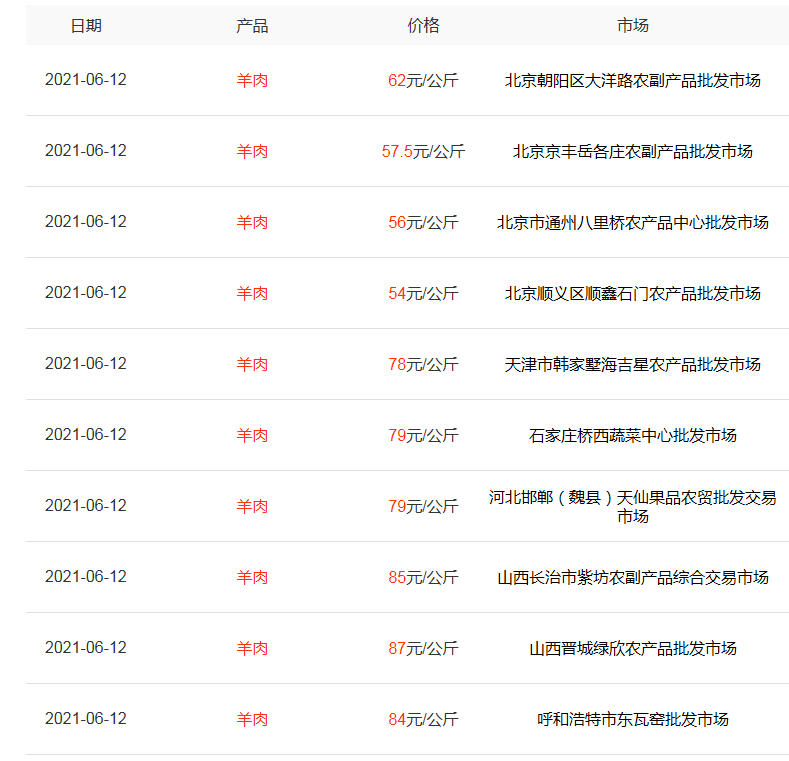Open 羊肉 link in the 石家庄桥西 market row

pos(252,435)
